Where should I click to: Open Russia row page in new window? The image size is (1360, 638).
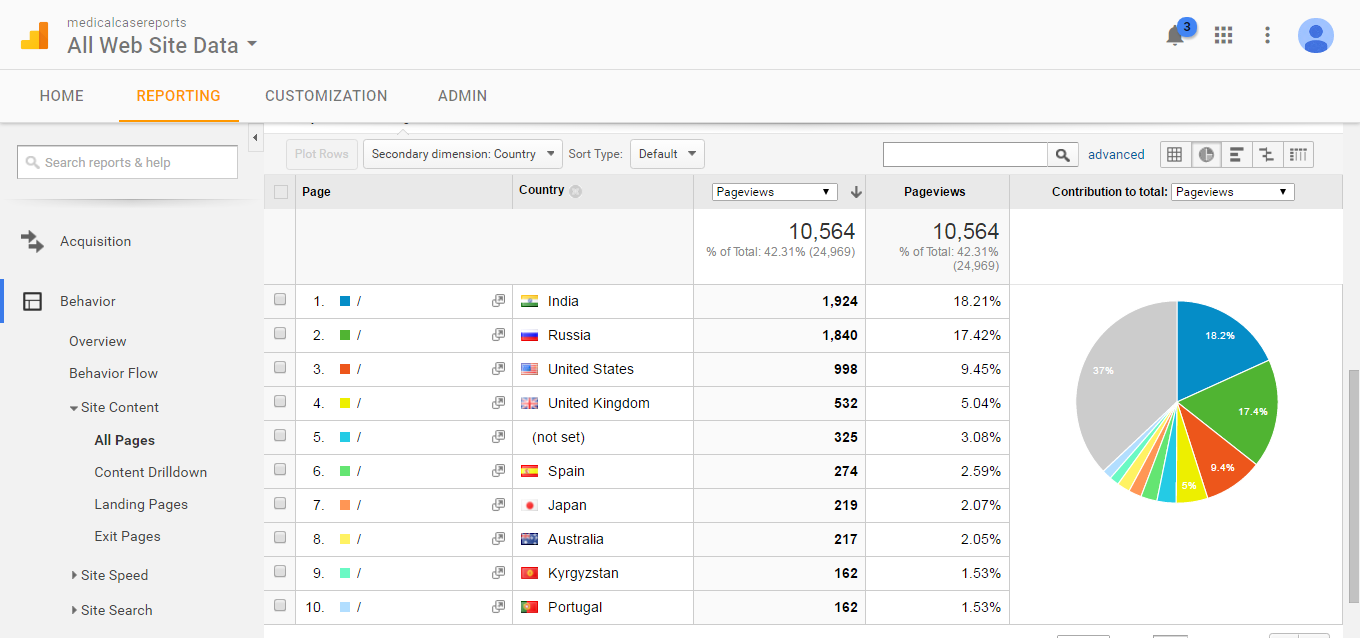(498, 335)
